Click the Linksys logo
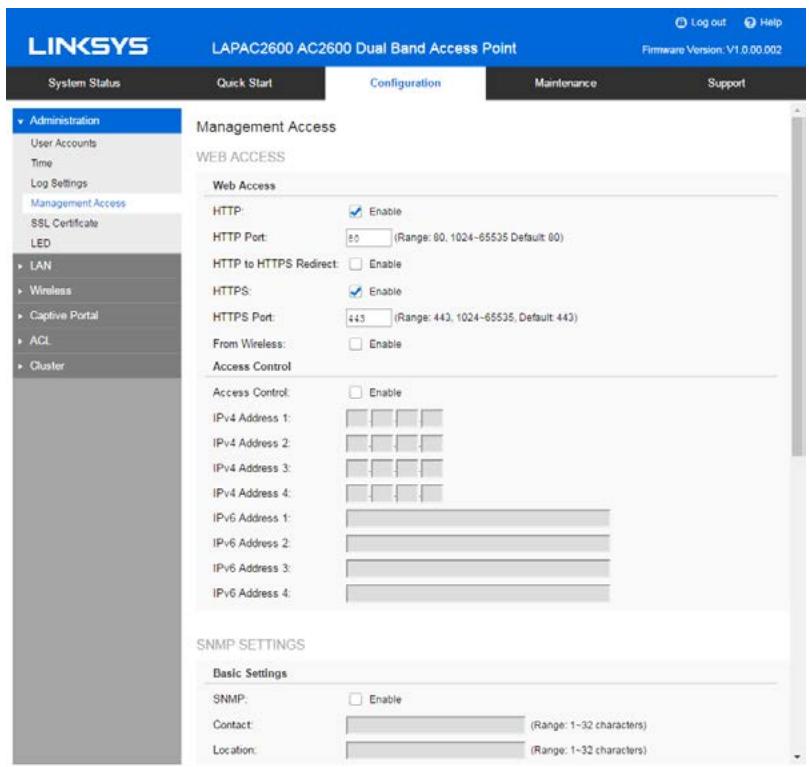The width and height of the screenshot is (809, 767). (x=88, y=46)
